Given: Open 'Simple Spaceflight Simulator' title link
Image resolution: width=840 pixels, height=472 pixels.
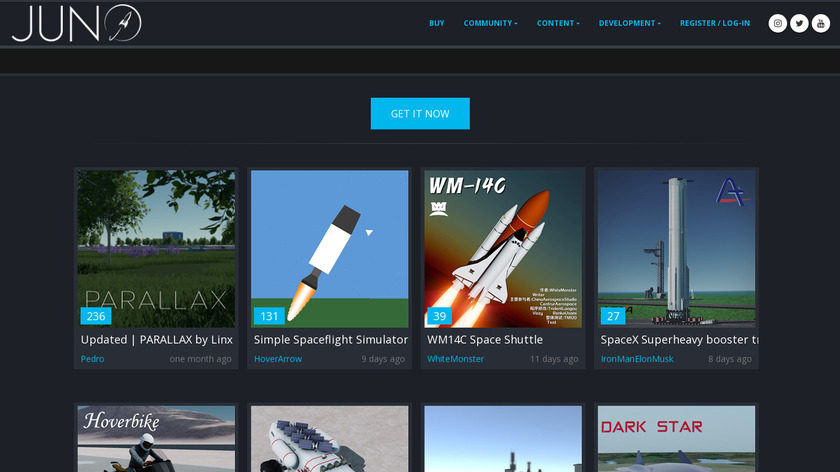Looking at the screenshot, I should pyautogui.click(x=331, y=340).
